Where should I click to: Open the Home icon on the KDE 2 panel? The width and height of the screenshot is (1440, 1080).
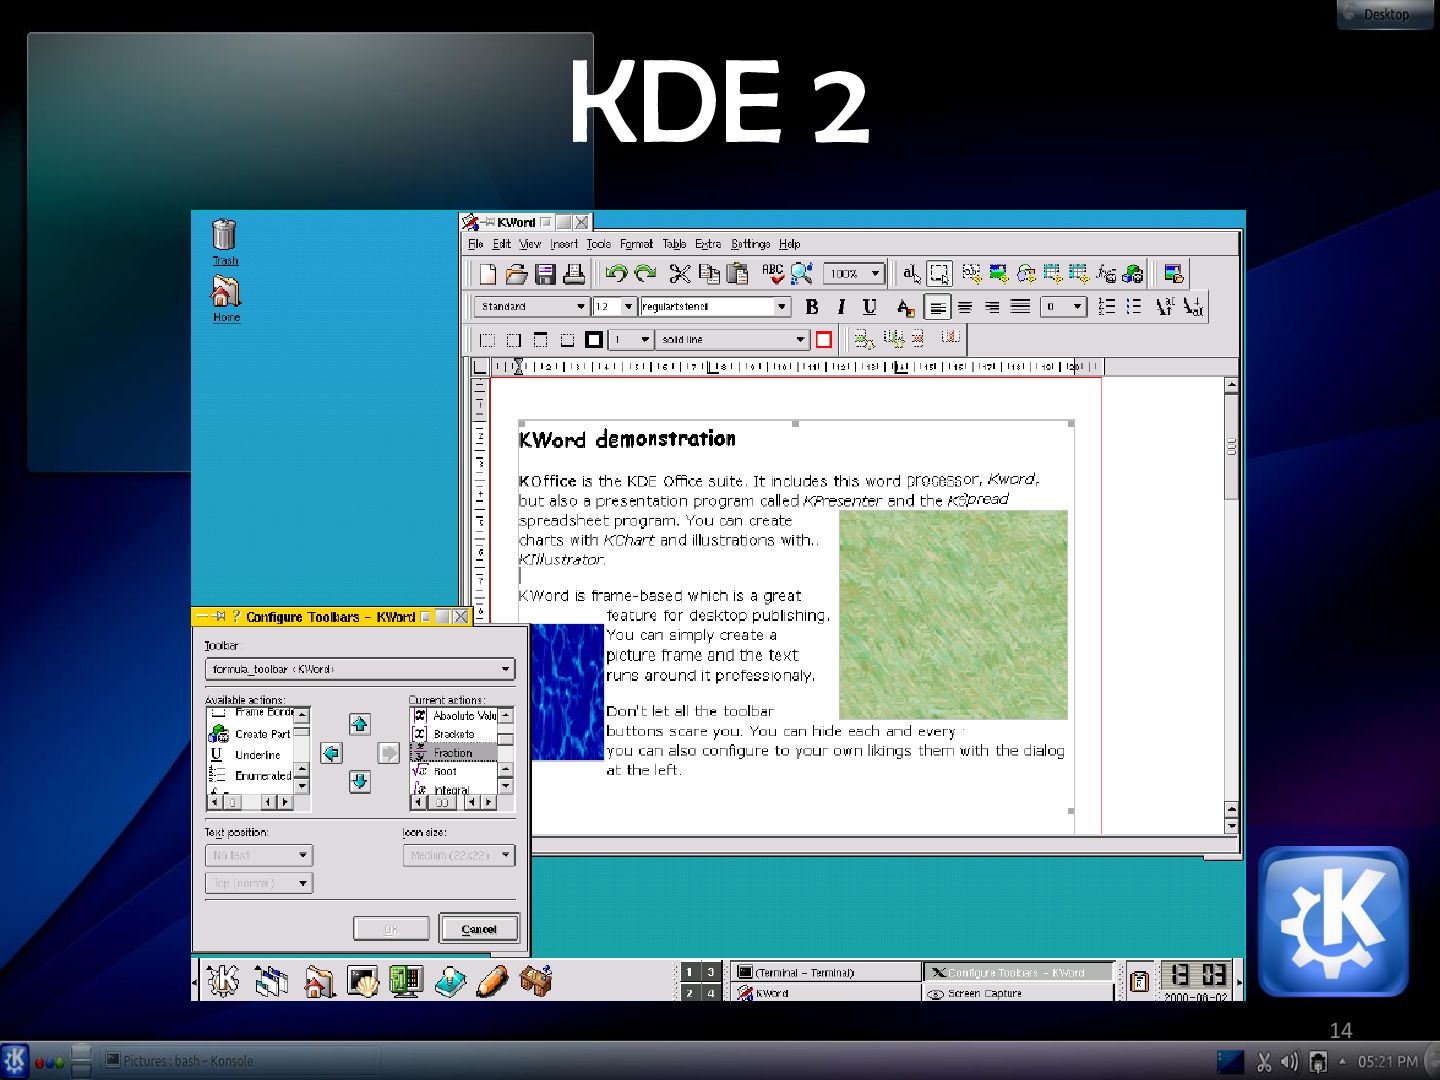(x=319, y=981)
